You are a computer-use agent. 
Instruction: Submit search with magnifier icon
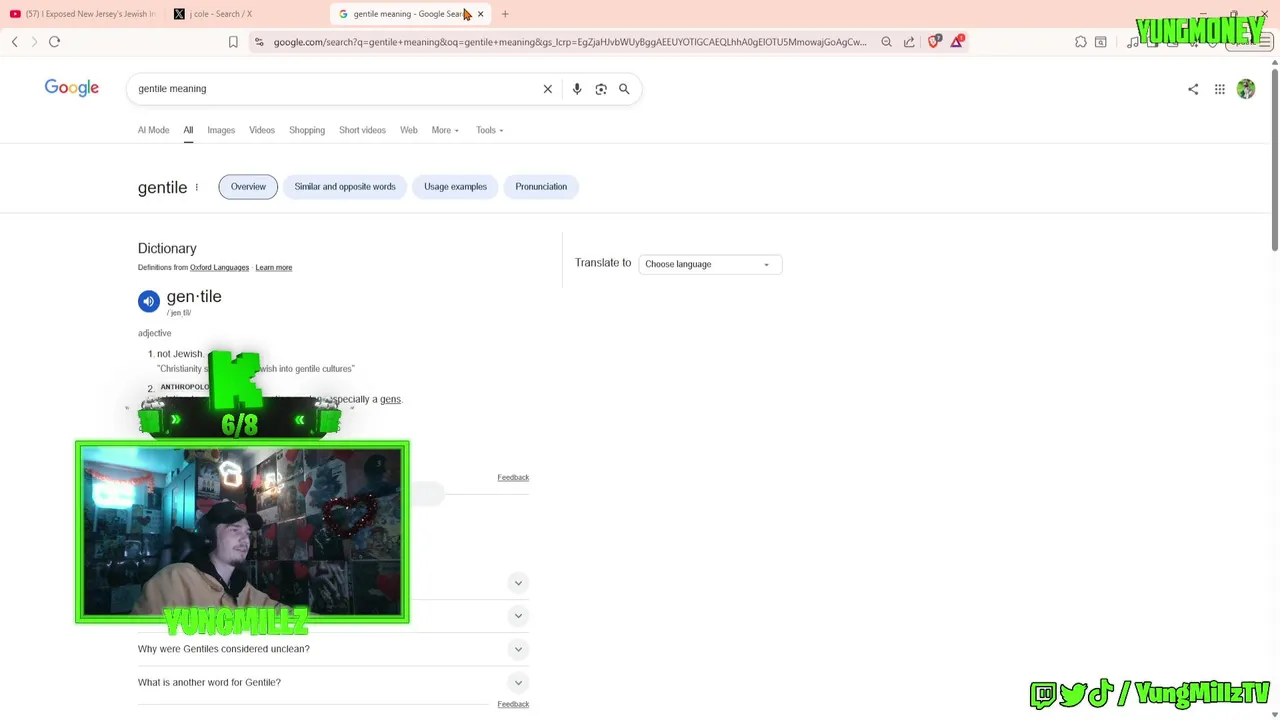(624, 89)
